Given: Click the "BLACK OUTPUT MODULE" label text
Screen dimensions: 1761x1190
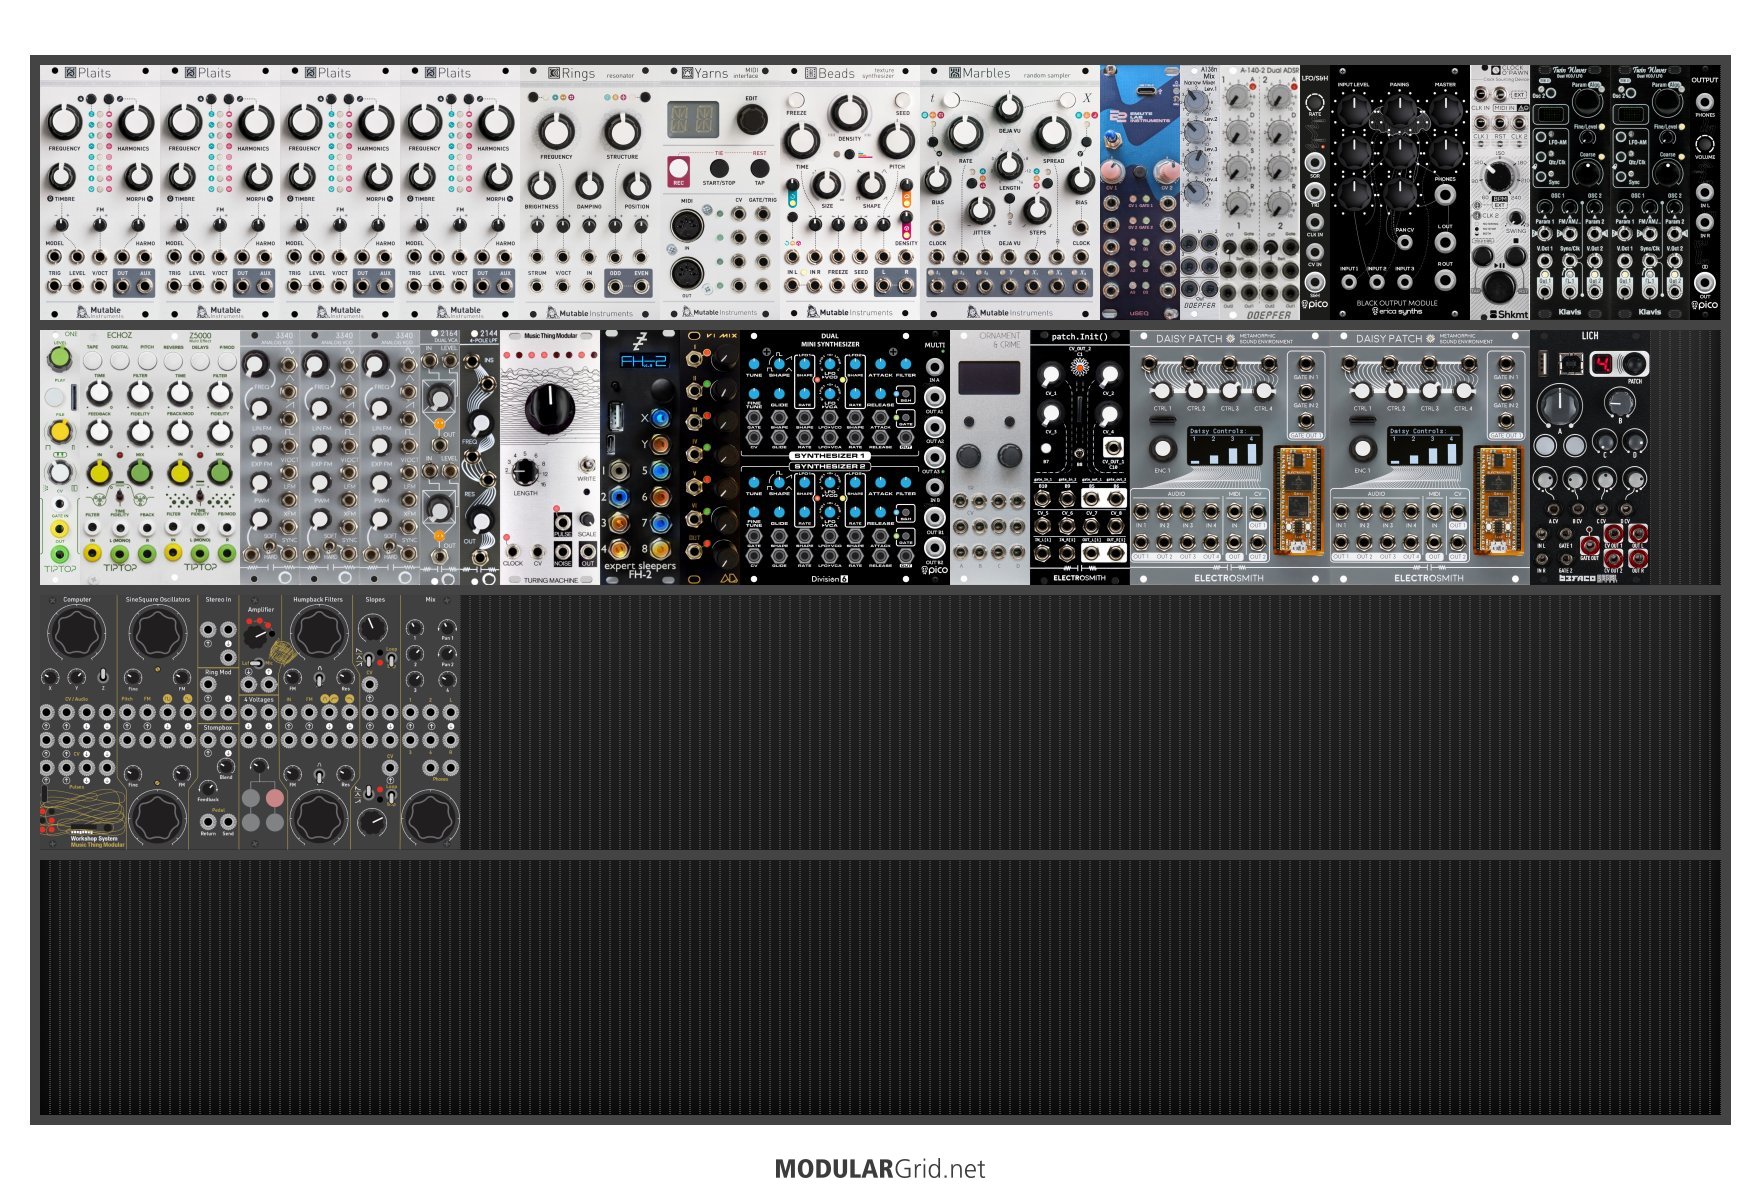Looking at the screenshot, I should coord(1397,303).
